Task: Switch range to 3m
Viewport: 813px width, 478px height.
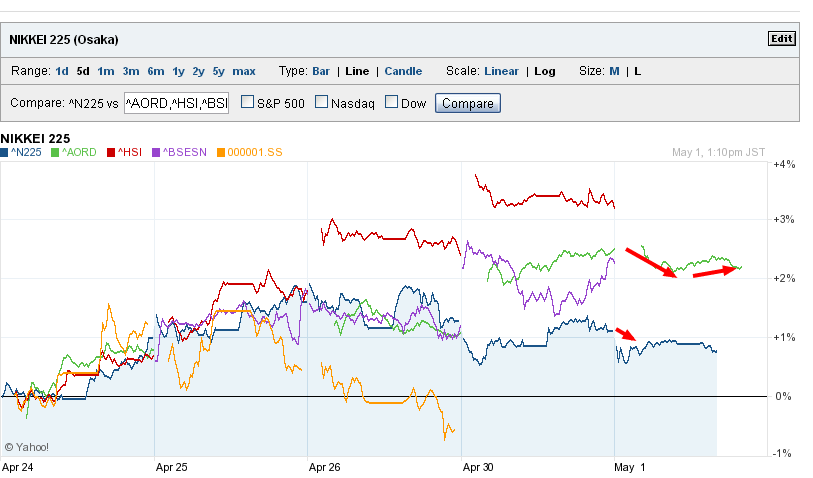Action: pyautogui.click(x=131, y=71)
